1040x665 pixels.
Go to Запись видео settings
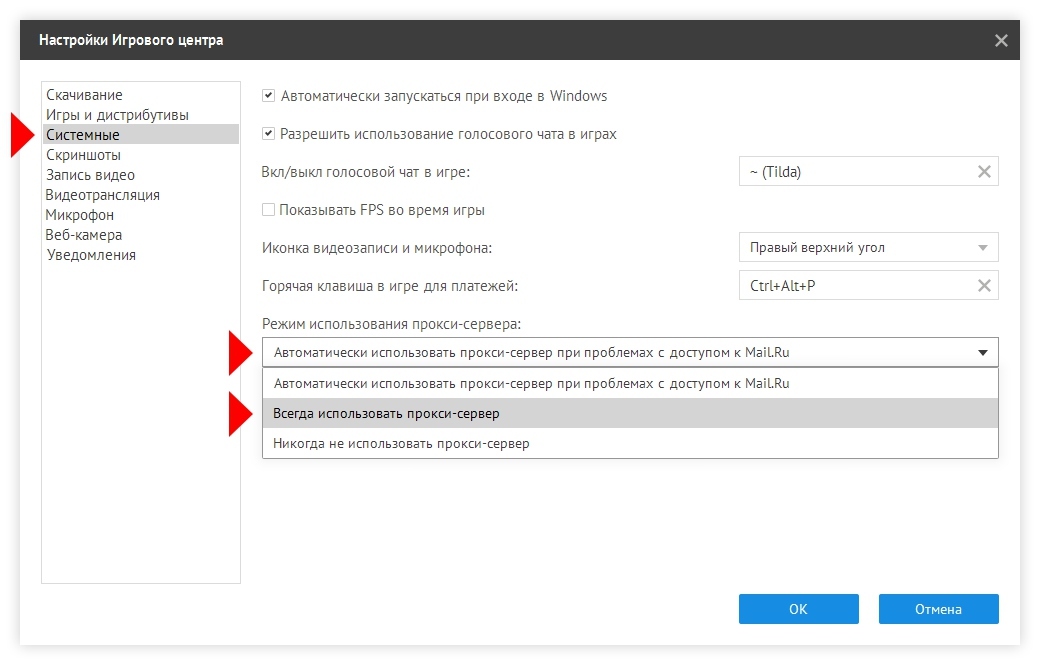pos(90,175)
